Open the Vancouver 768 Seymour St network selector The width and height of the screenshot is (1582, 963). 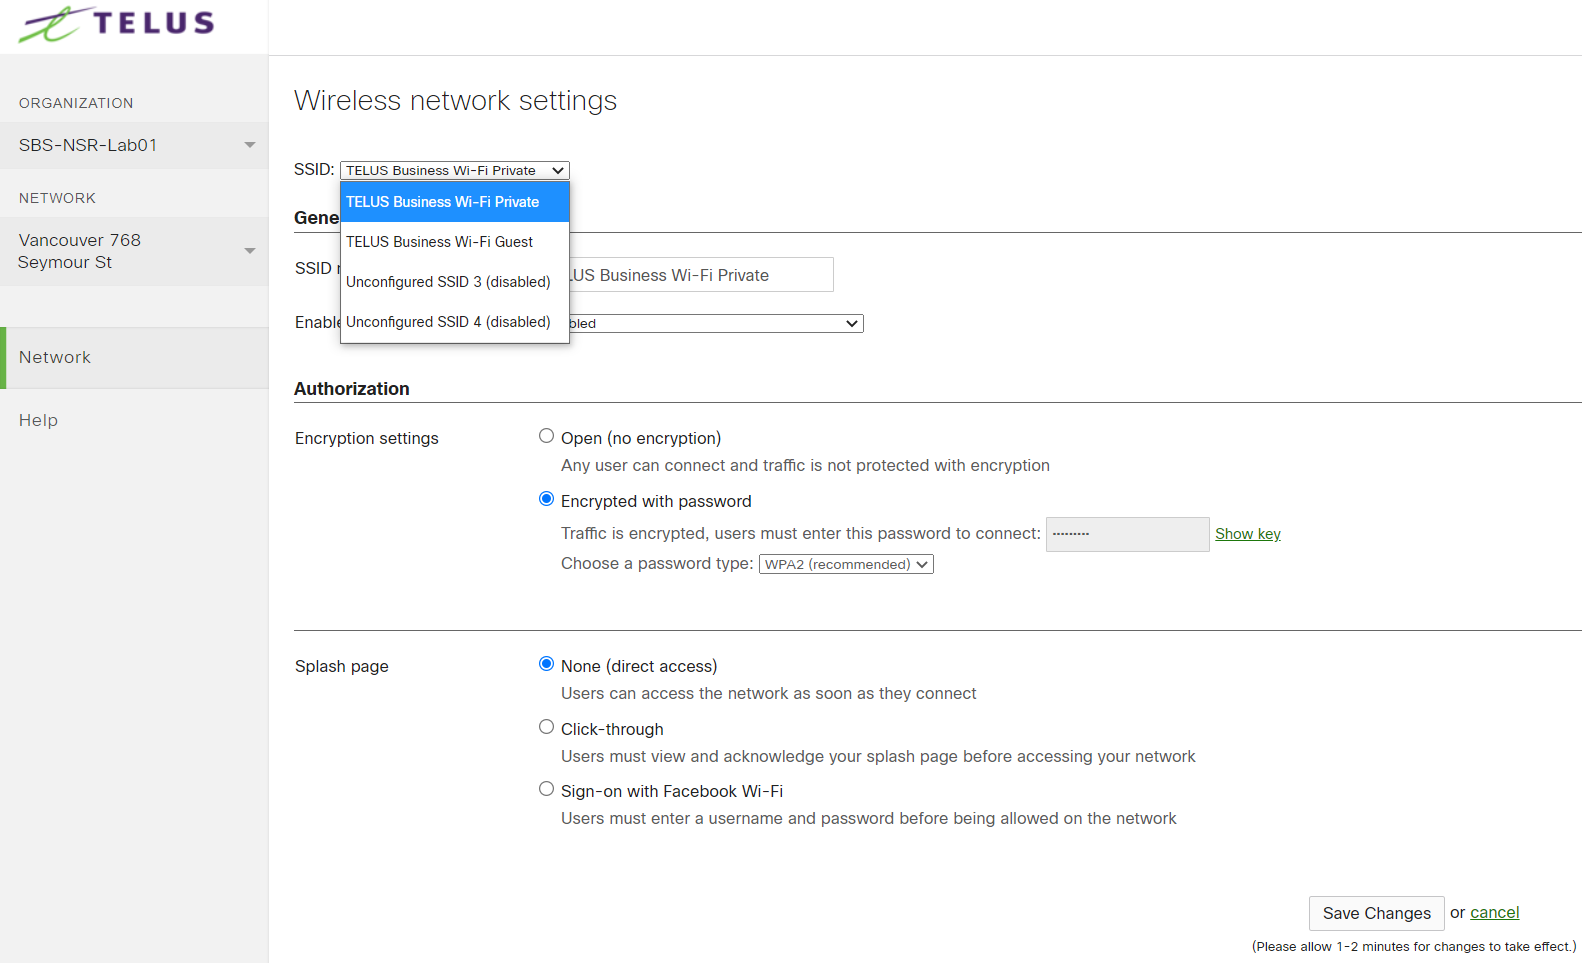(x=134, y=251)
